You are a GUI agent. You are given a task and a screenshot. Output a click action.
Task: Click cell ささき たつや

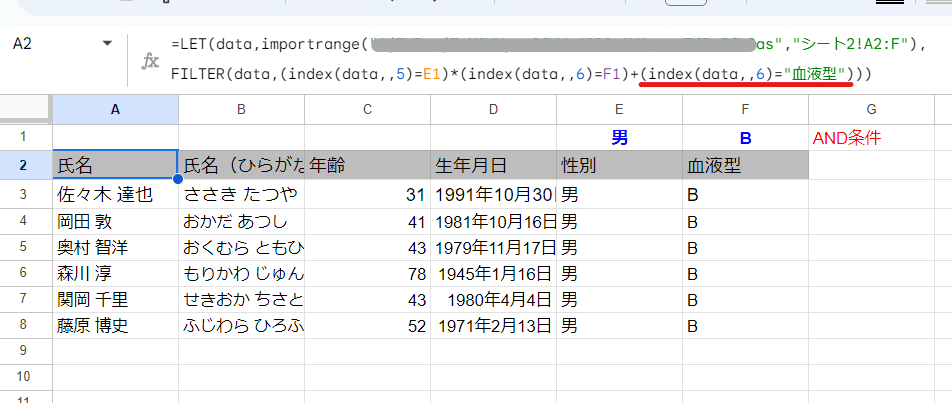241,194
